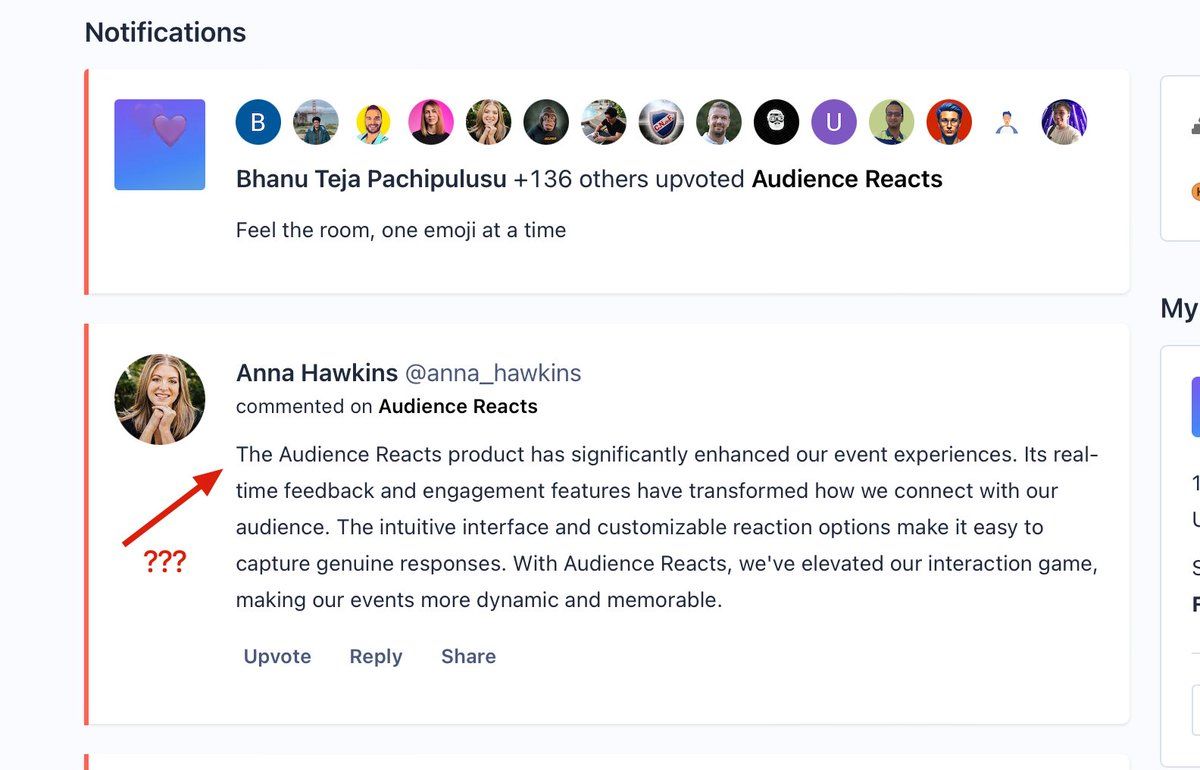Open Audience Reacts link in comment notification
1200x770 pixels.
(x=458, y=406)
